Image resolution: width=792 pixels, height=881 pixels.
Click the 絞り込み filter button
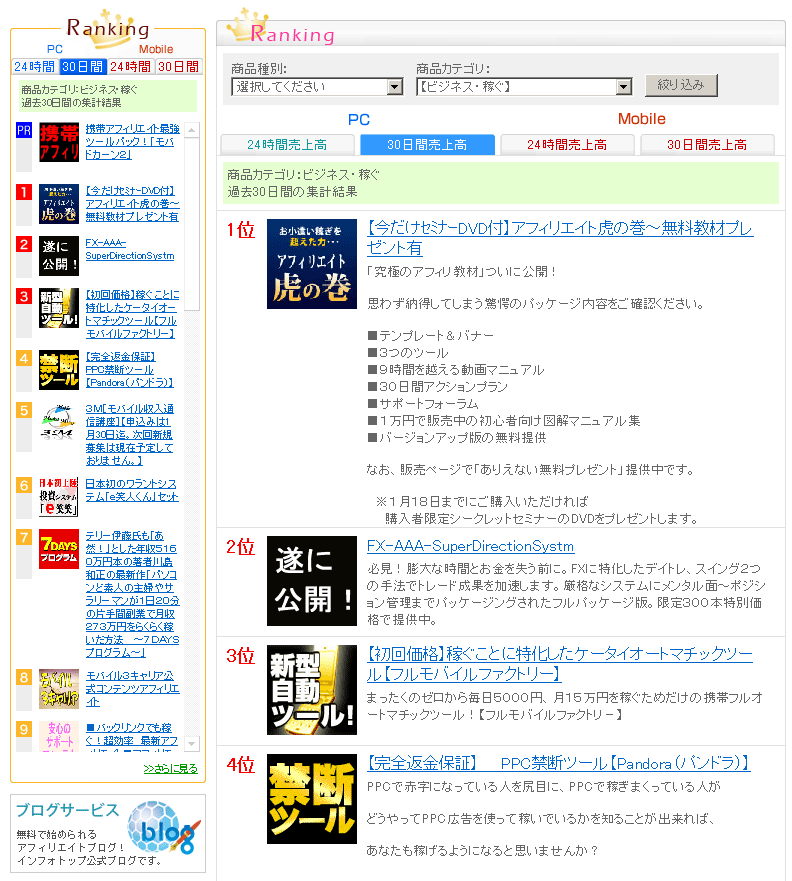[x=681, y=85]
